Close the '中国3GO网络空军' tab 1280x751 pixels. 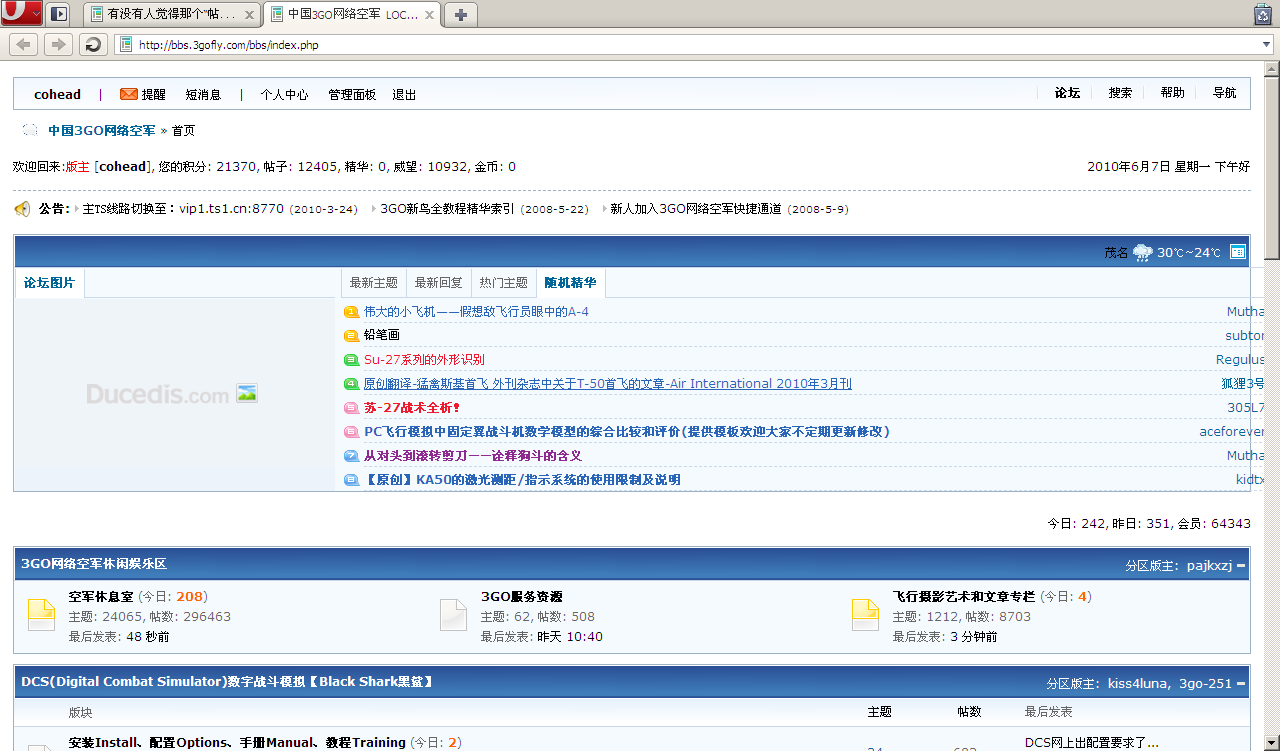pos(430,15)
